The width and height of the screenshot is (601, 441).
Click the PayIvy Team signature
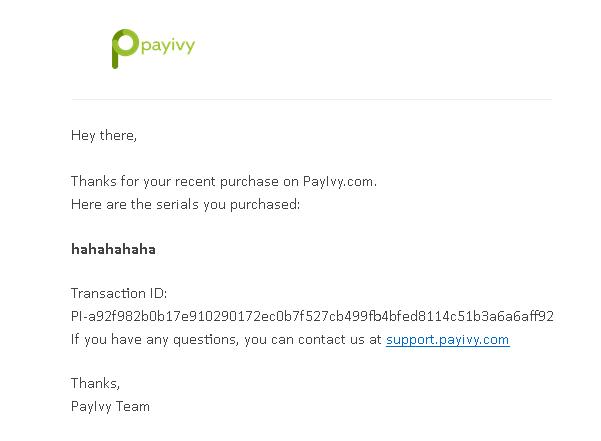click(110, 407)
